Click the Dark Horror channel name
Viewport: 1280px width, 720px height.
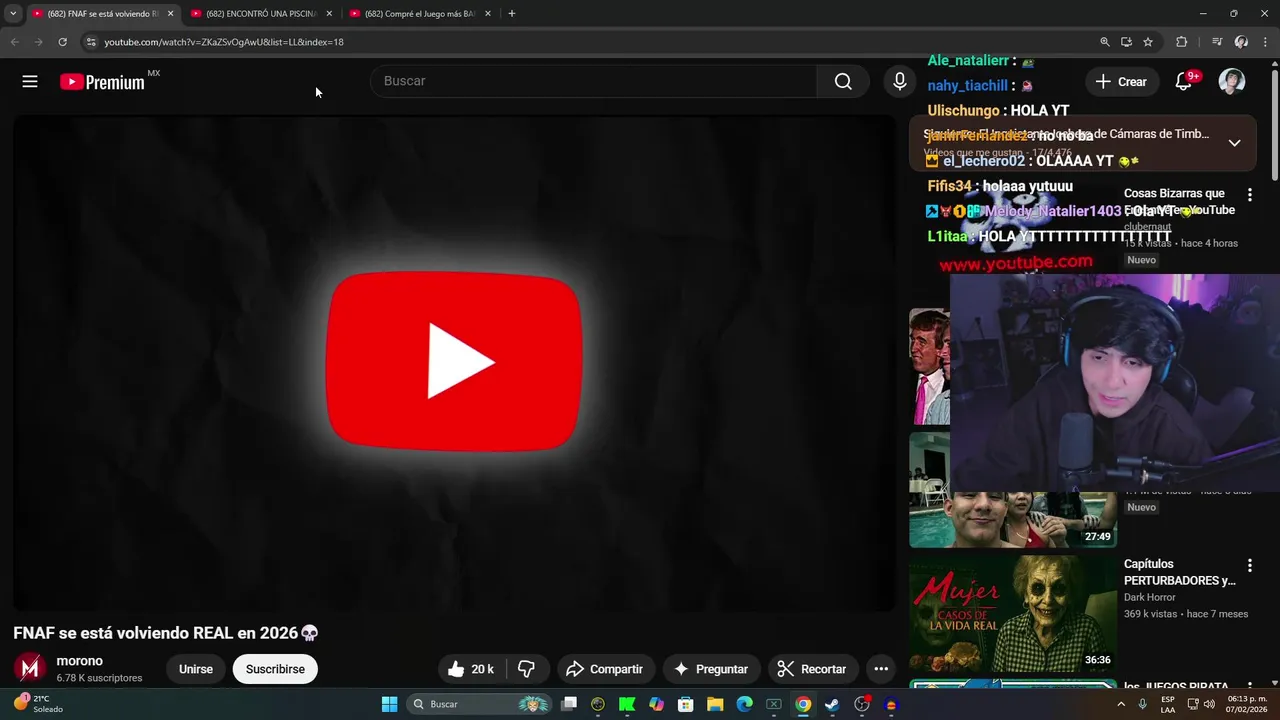(1150, 597)
